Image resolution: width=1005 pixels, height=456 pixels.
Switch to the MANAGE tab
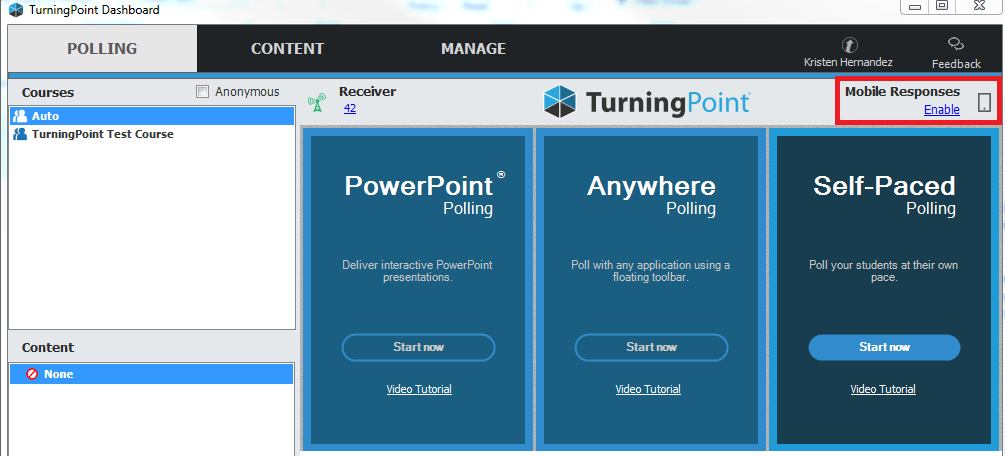click(473, 49)
